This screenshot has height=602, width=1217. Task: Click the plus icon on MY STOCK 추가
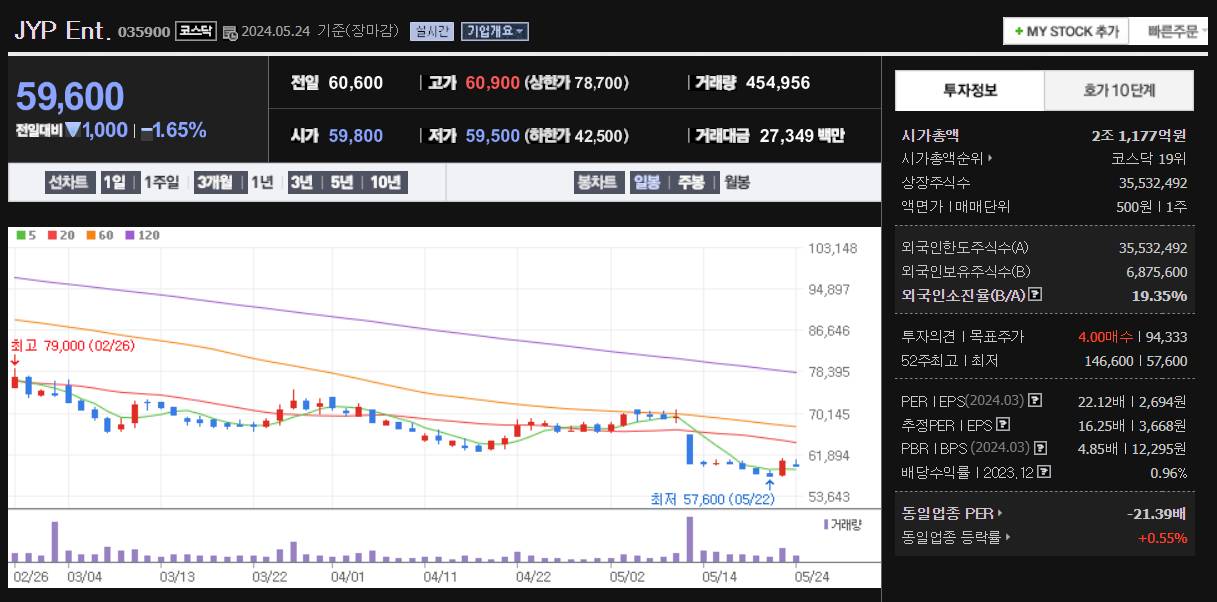(1018, 32)
